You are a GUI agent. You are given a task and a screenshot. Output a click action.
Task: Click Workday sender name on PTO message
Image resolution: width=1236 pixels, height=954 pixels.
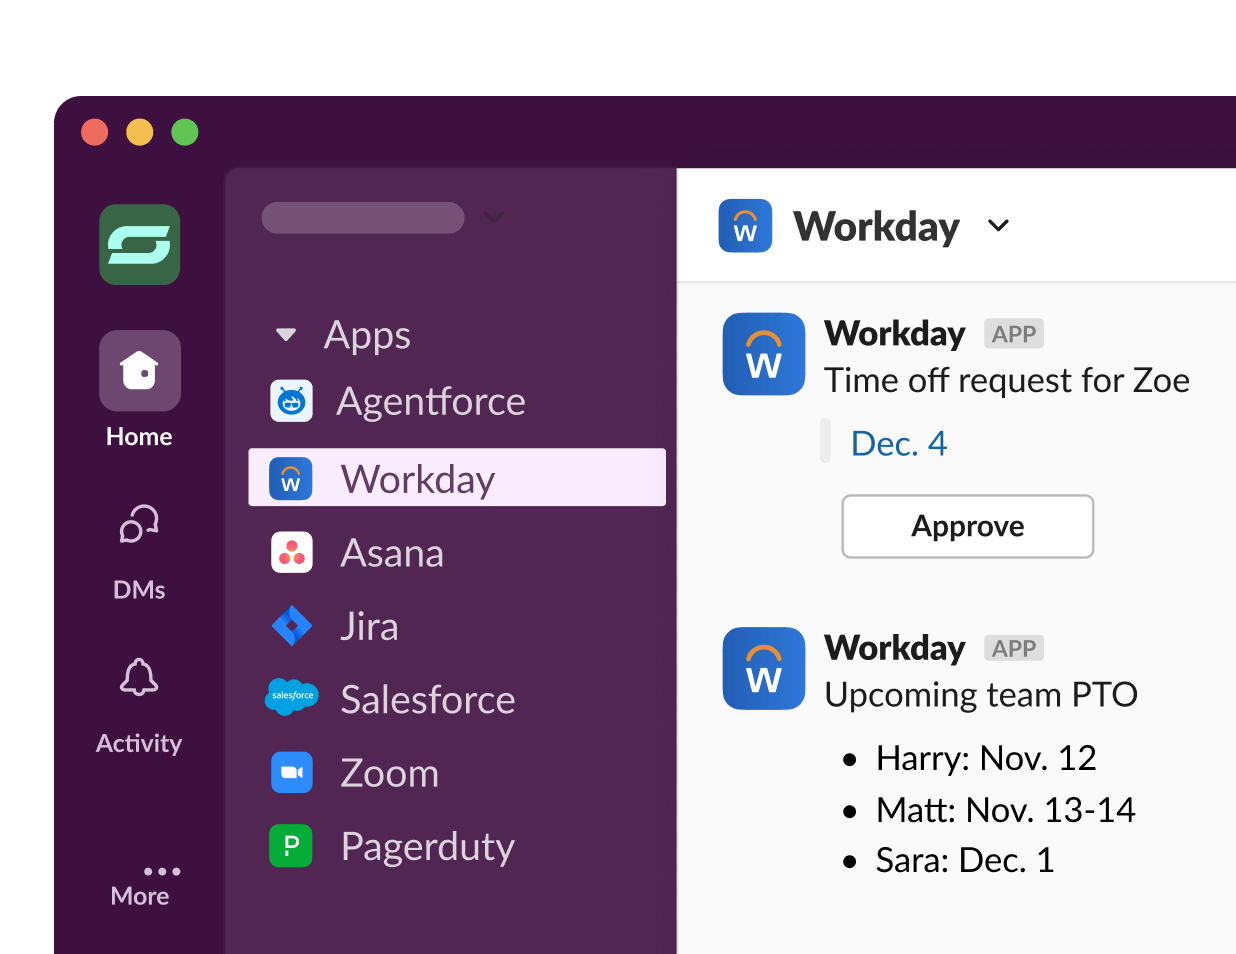click(x=895, y=648)
